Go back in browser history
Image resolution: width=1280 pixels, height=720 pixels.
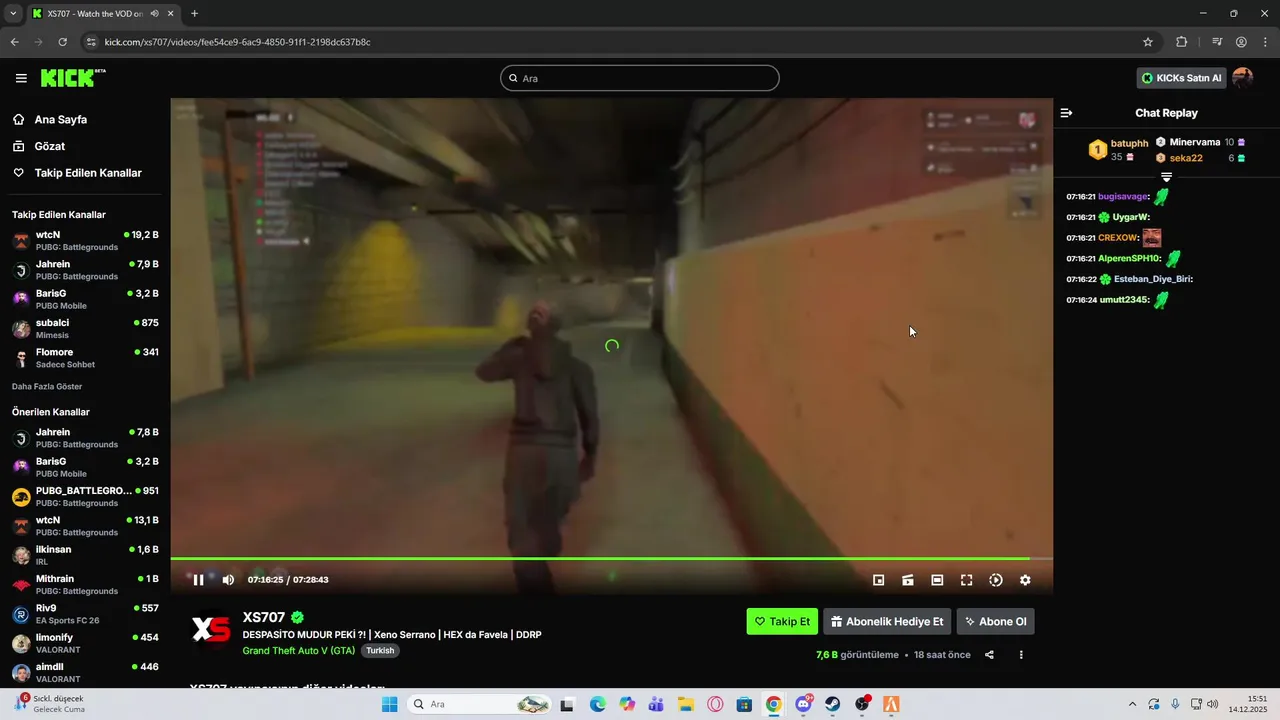point(14,42)
